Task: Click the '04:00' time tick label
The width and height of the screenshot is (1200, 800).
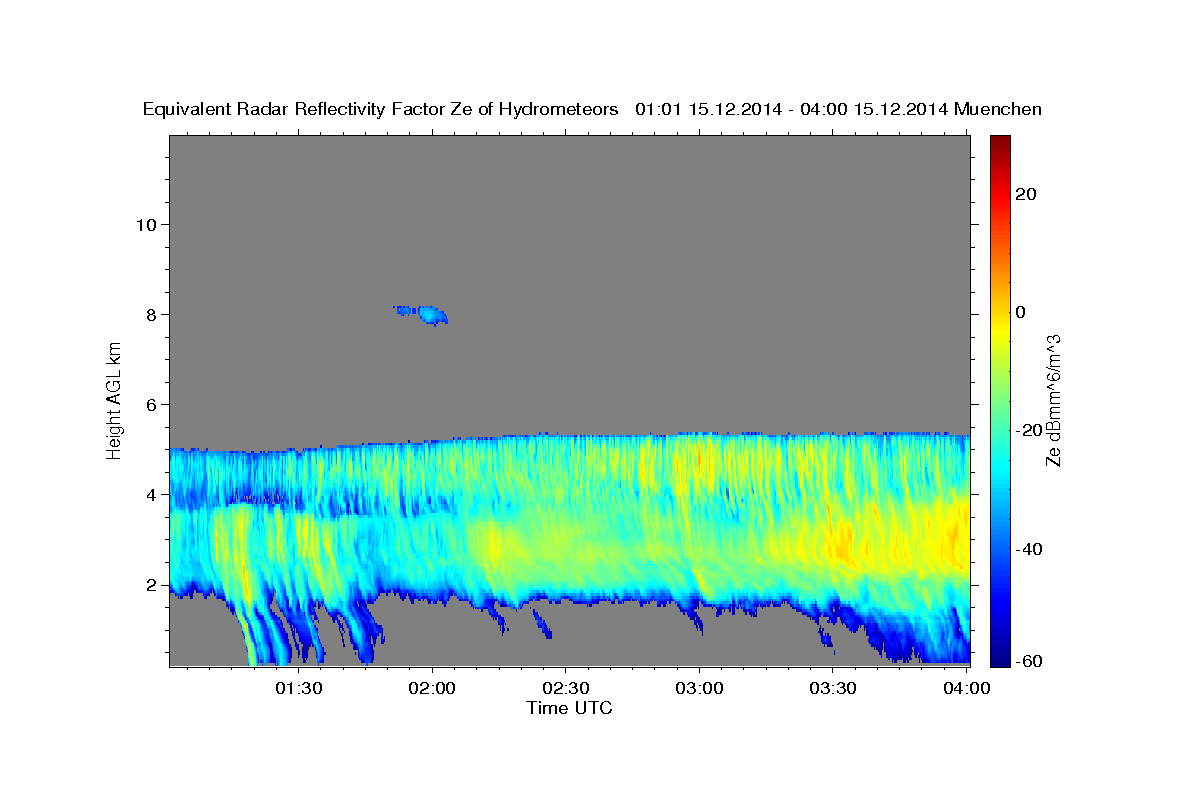Action: click(966, 689)
